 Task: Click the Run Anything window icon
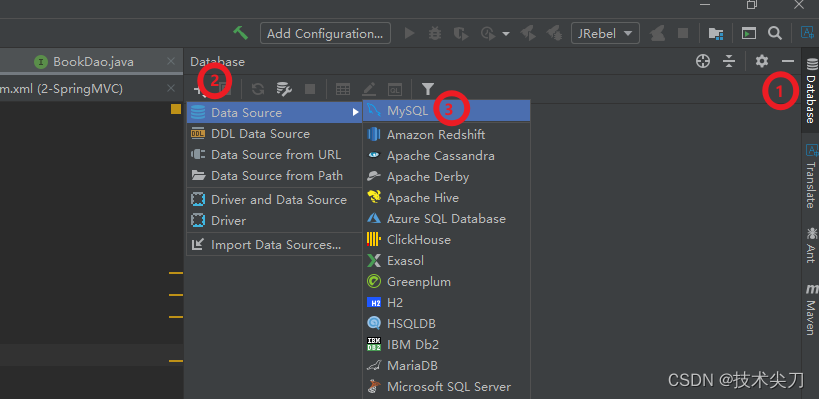(749, 33)
